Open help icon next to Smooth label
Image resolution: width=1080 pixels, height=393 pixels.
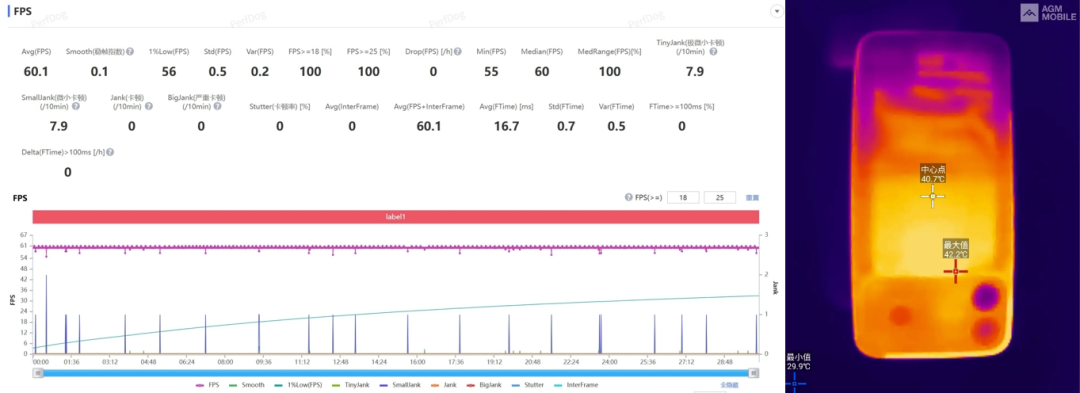[x=130, y=52]
